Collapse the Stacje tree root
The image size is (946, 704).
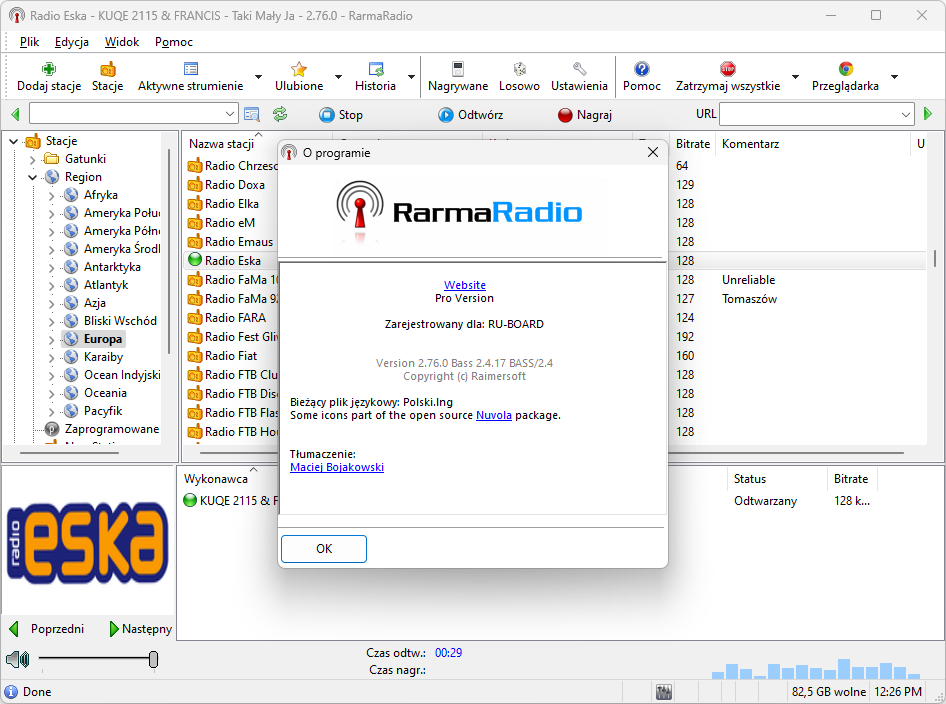click(x=13, y=141)
